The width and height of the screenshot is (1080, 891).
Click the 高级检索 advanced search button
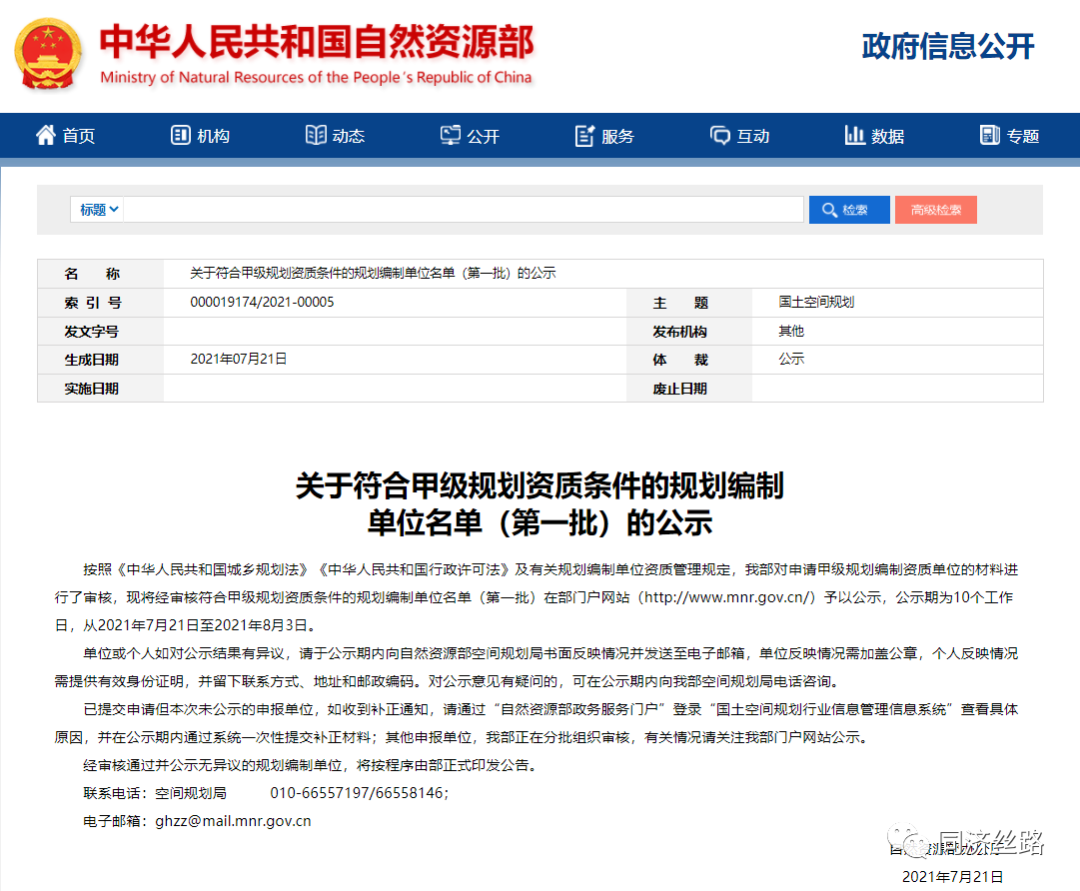936,210
